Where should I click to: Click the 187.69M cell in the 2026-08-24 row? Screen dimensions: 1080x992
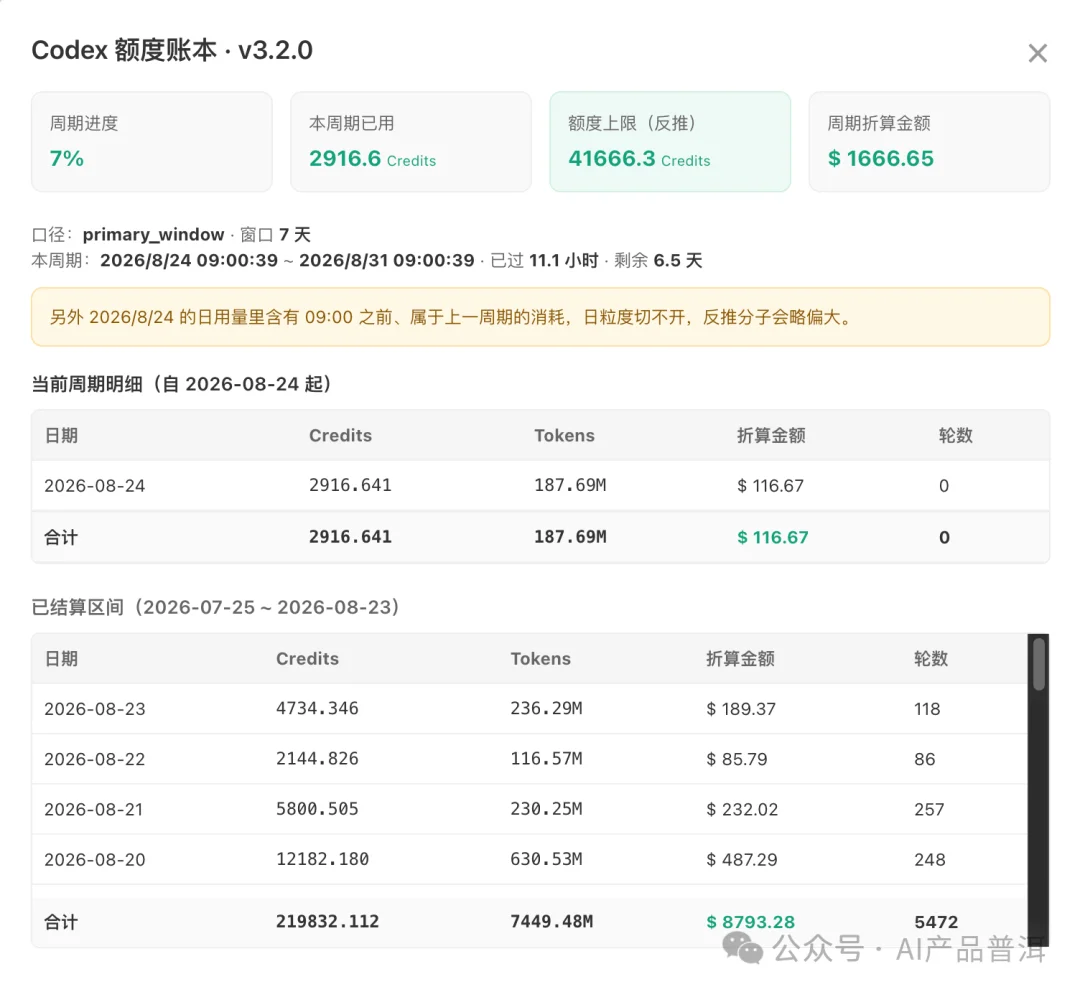[570, 485]
